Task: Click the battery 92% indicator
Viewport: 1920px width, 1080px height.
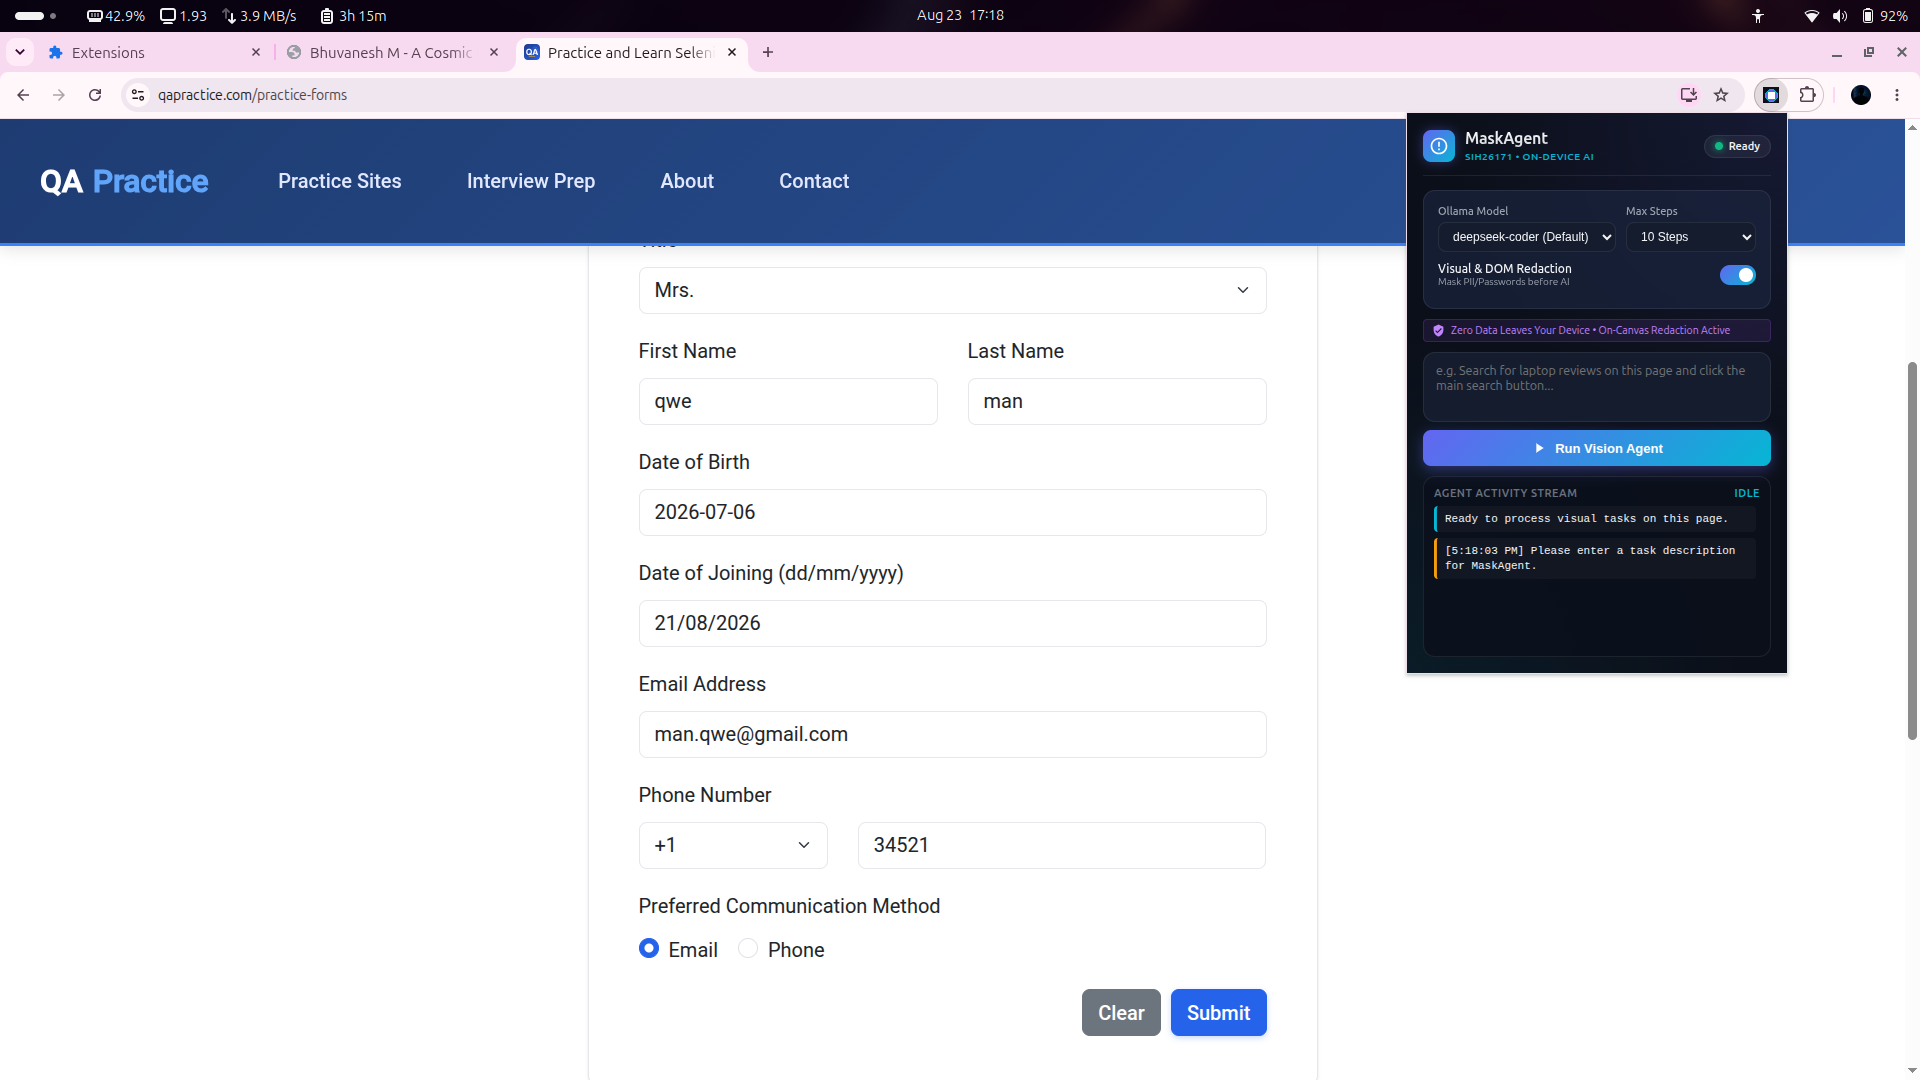Action: [1885, 16]
